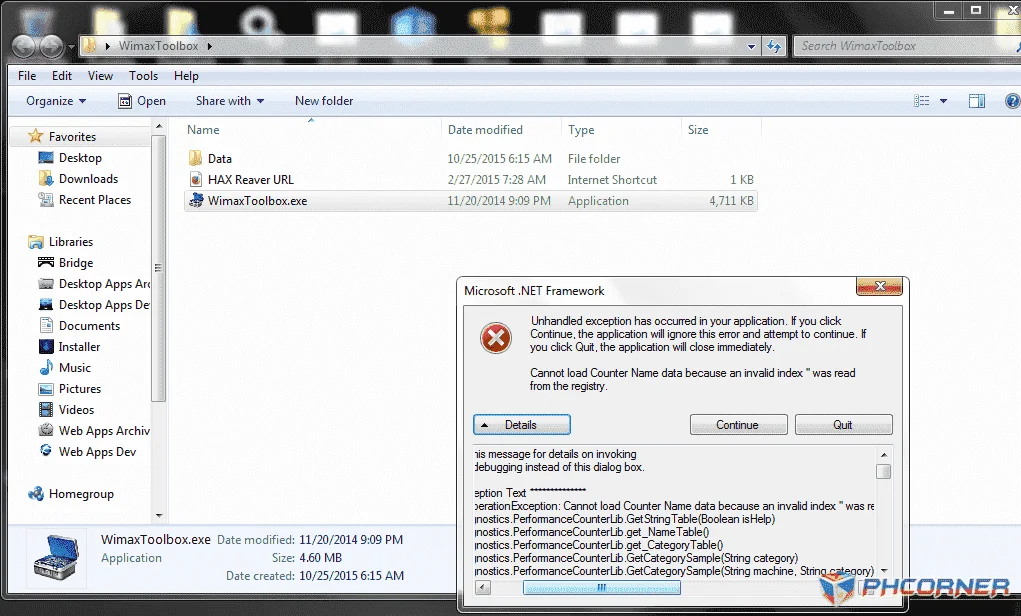Click the Type column header
Viewport: 1021px width, 616px height.
[581, 130]
